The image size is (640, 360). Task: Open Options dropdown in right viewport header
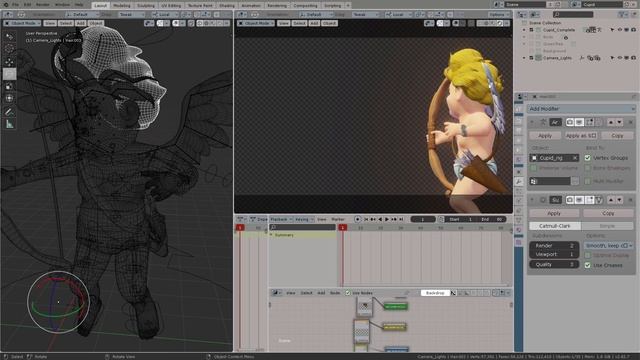click(498, 15)
